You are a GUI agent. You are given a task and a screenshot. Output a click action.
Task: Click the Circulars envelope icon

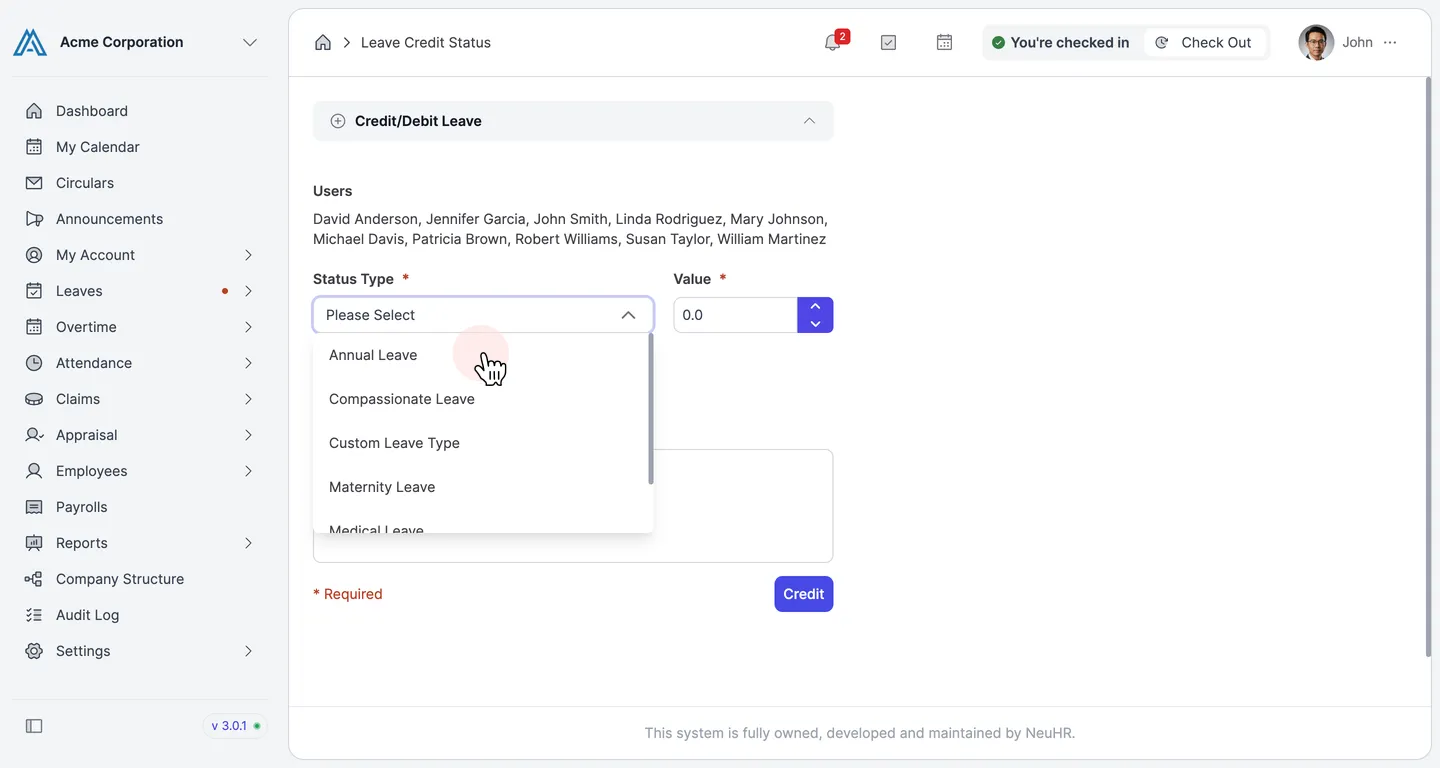(x=34, y=183)
